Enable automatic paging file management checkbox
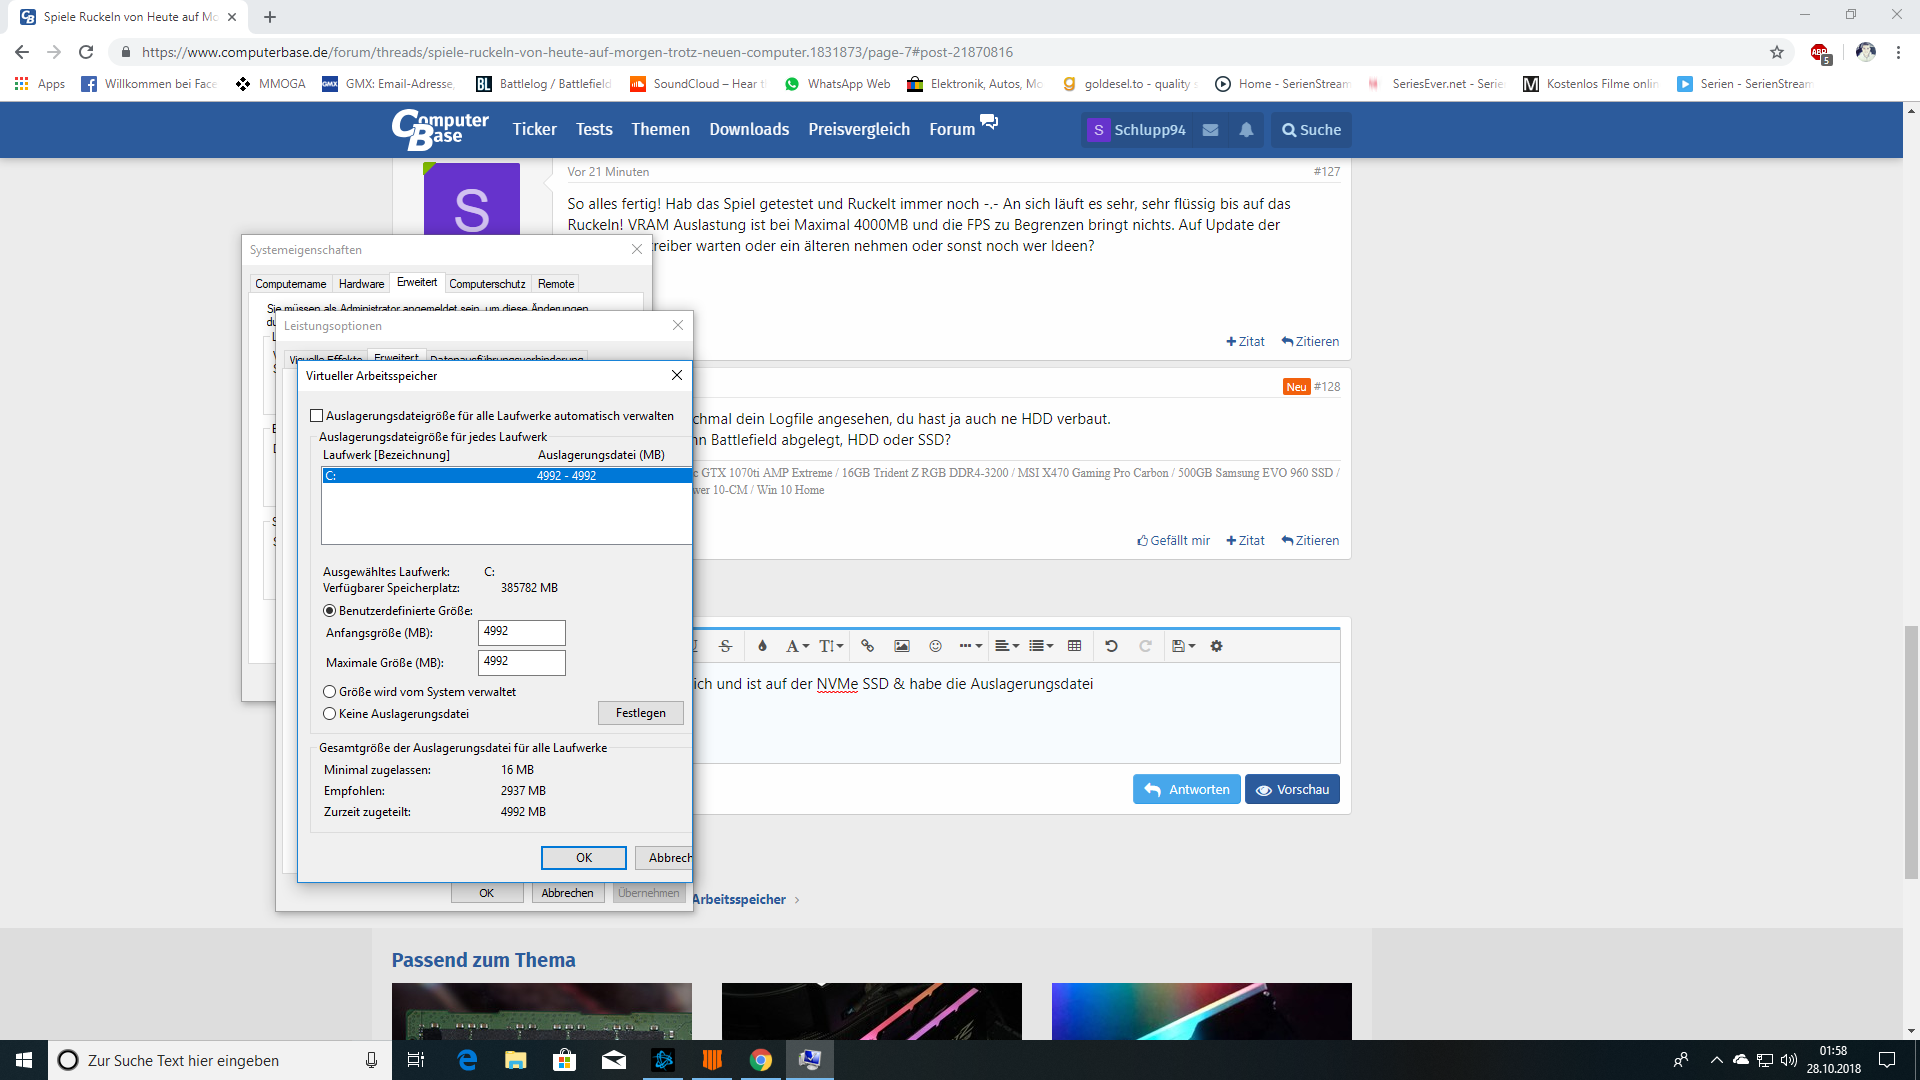The height and width of the screenshot is (1080, 1920). point(317,416)
